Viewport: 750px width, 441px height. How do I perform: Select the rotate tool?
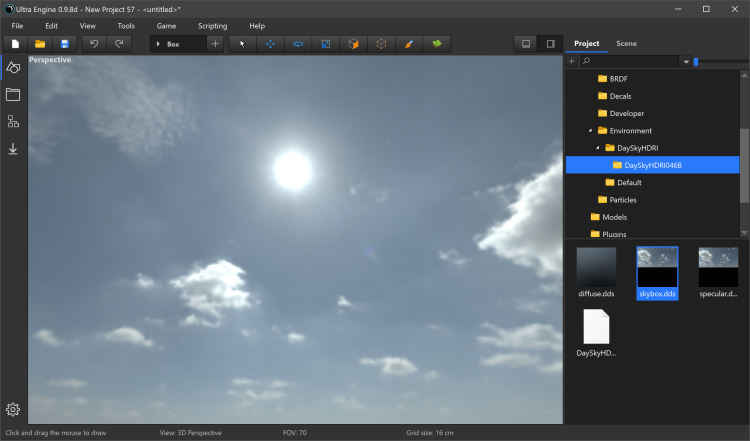[x=298, y=44]
